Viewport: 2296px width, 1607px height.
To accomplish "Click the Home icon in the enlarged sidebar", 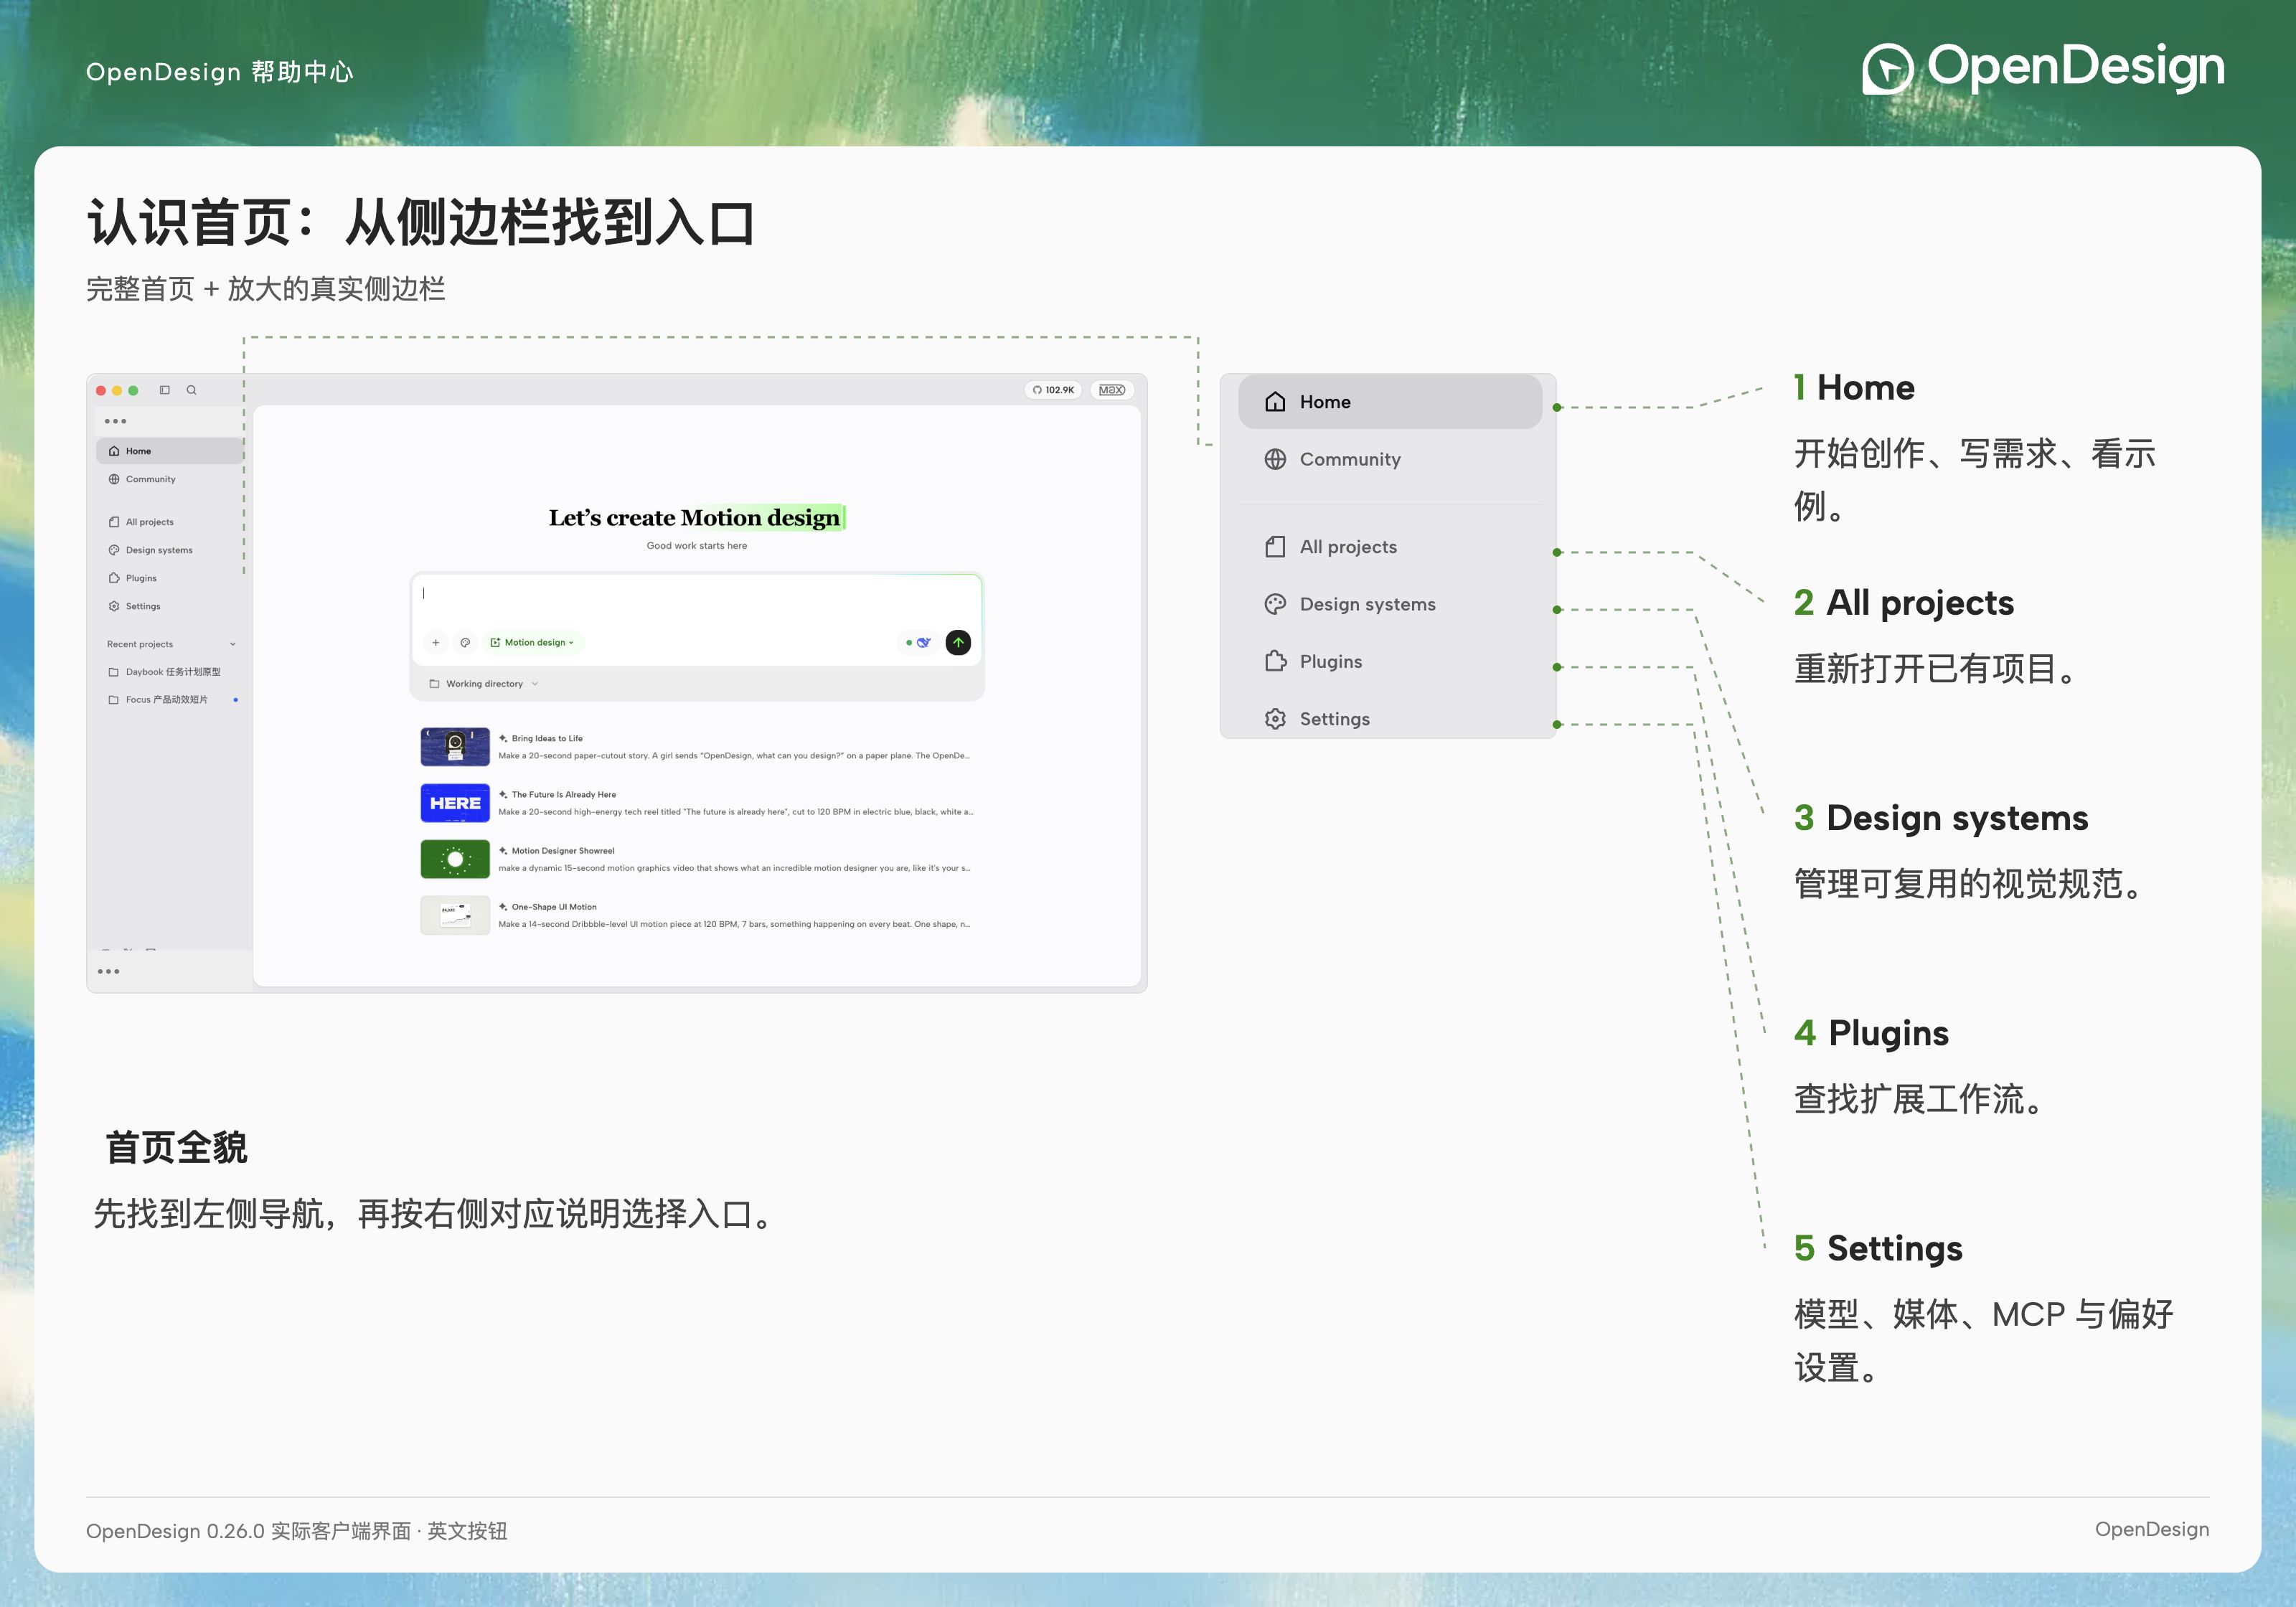I will click(1275, 402).
